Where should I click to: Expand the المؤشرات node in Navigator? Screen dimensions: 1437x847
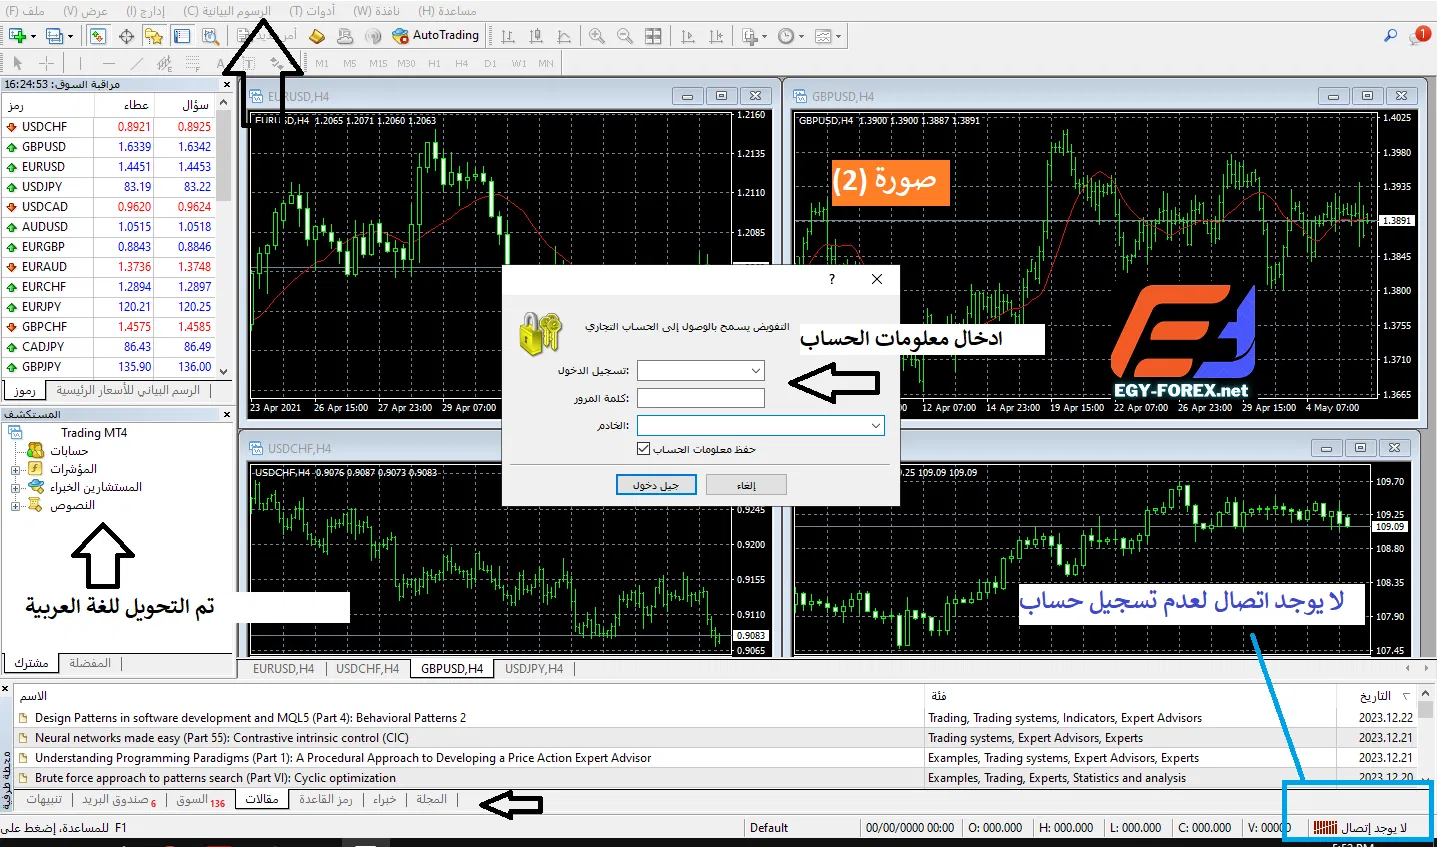tap(15, 469)
